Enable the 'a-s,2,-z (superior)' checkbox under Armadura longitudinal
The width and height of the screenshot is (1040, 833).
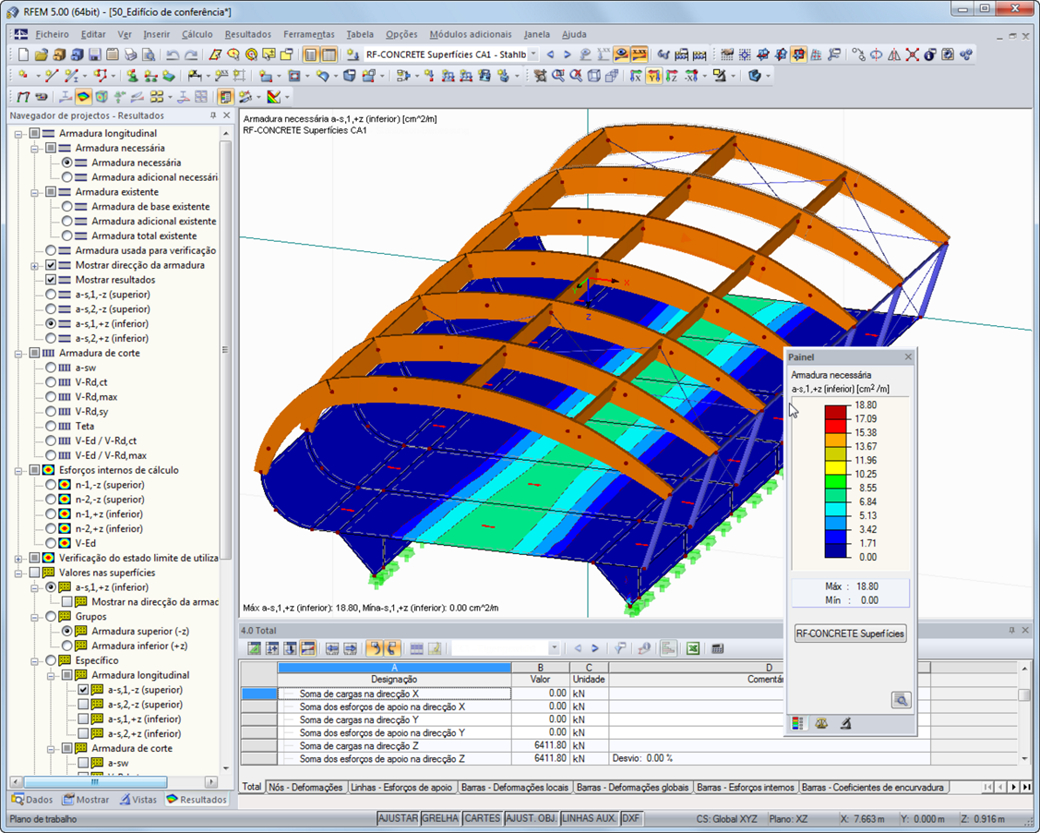point(84,704)
